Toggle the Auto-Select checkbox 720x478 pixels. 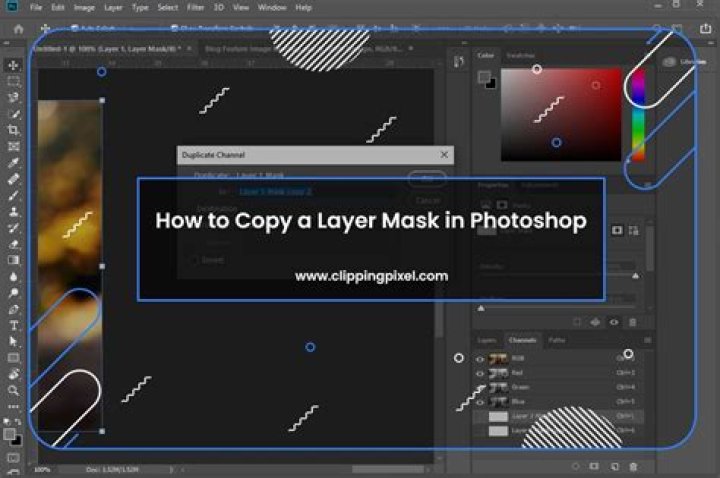click(x=75, y=28)
